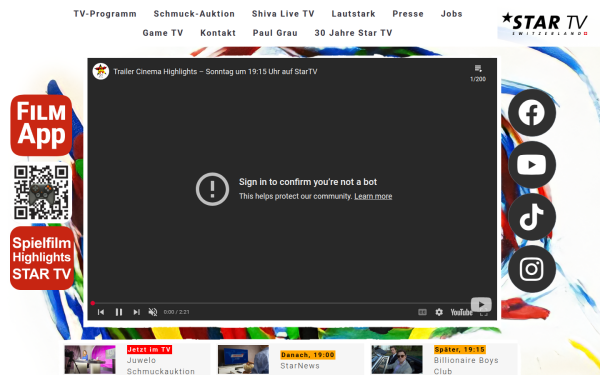Skip to next video in player
The image size is (600, 375).
tap(136, 312)
